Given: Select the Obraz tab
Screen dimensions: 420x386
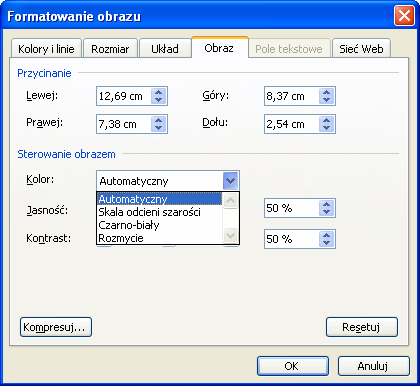Looking at the screenshot, I should pos(219,48).
